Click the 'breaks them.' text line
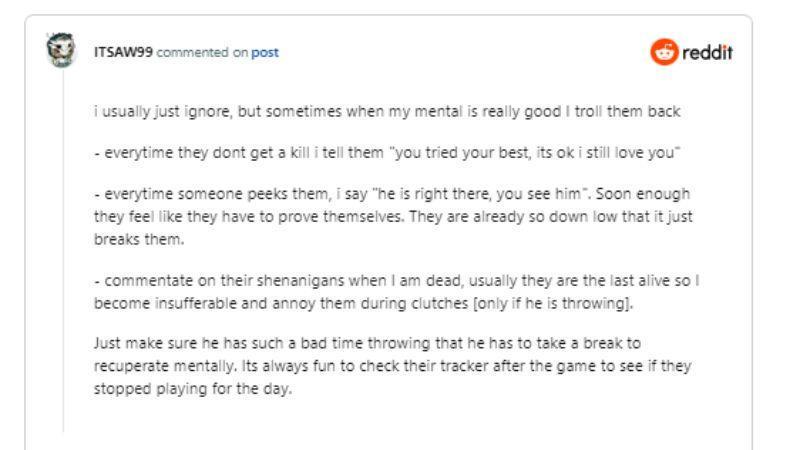This screenshot has height=450, width=800. click(139, 239)
